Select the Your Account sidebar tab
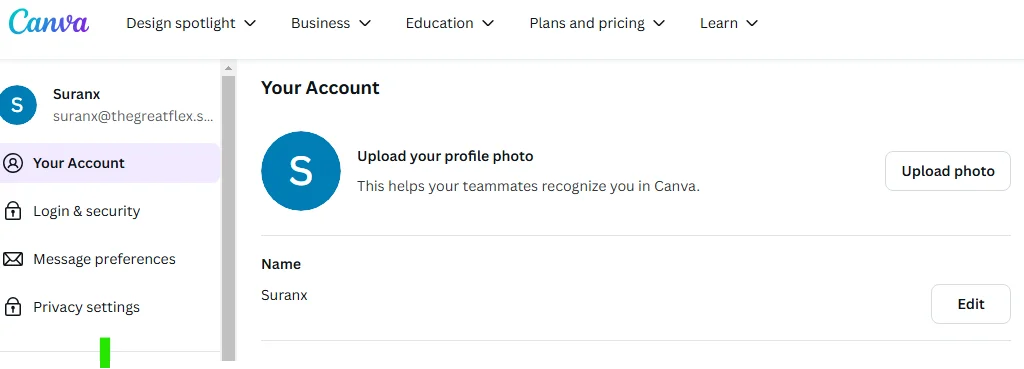1024x369 pixels. coord(110,163)
